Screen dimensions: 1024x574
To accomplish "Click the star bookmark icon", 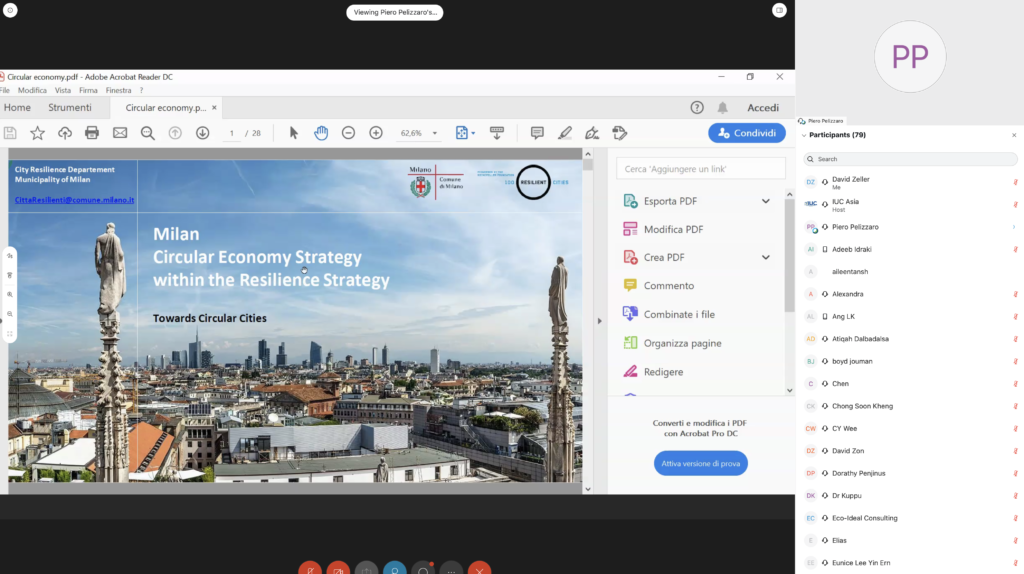I will coord(37,133).
